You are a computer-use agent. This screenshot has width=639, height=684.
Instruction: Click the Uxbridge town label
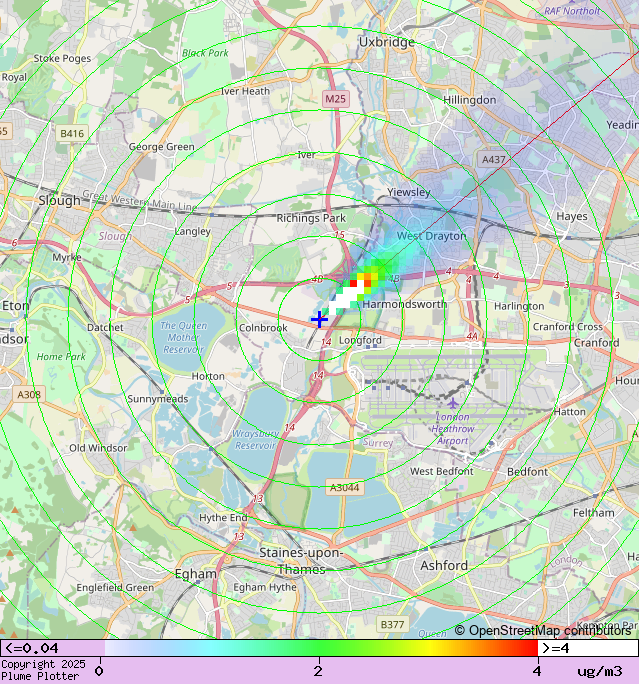pyautogui.click(x=386, y=42)
